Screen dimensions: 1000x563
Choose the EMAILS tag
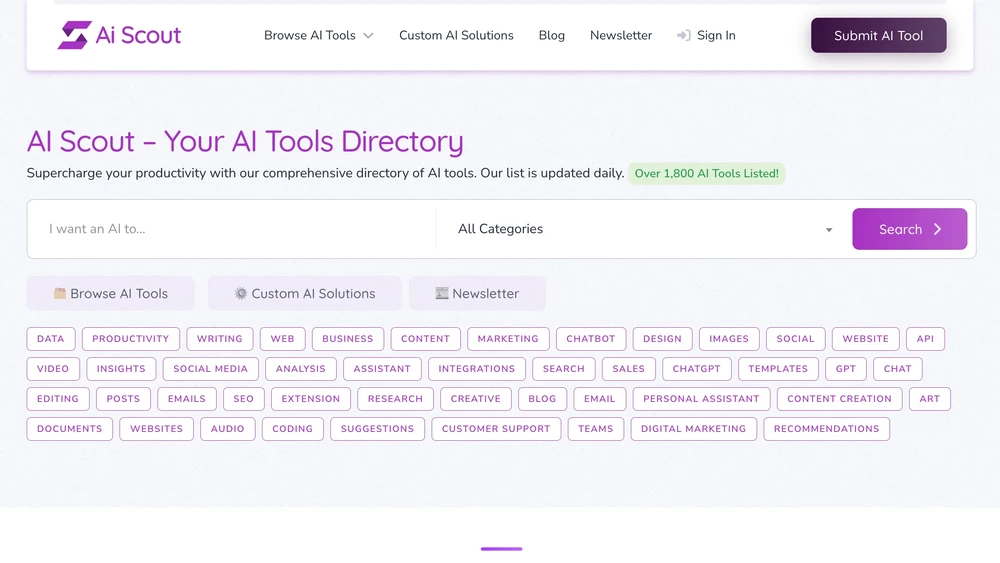(x=187, y=398)
